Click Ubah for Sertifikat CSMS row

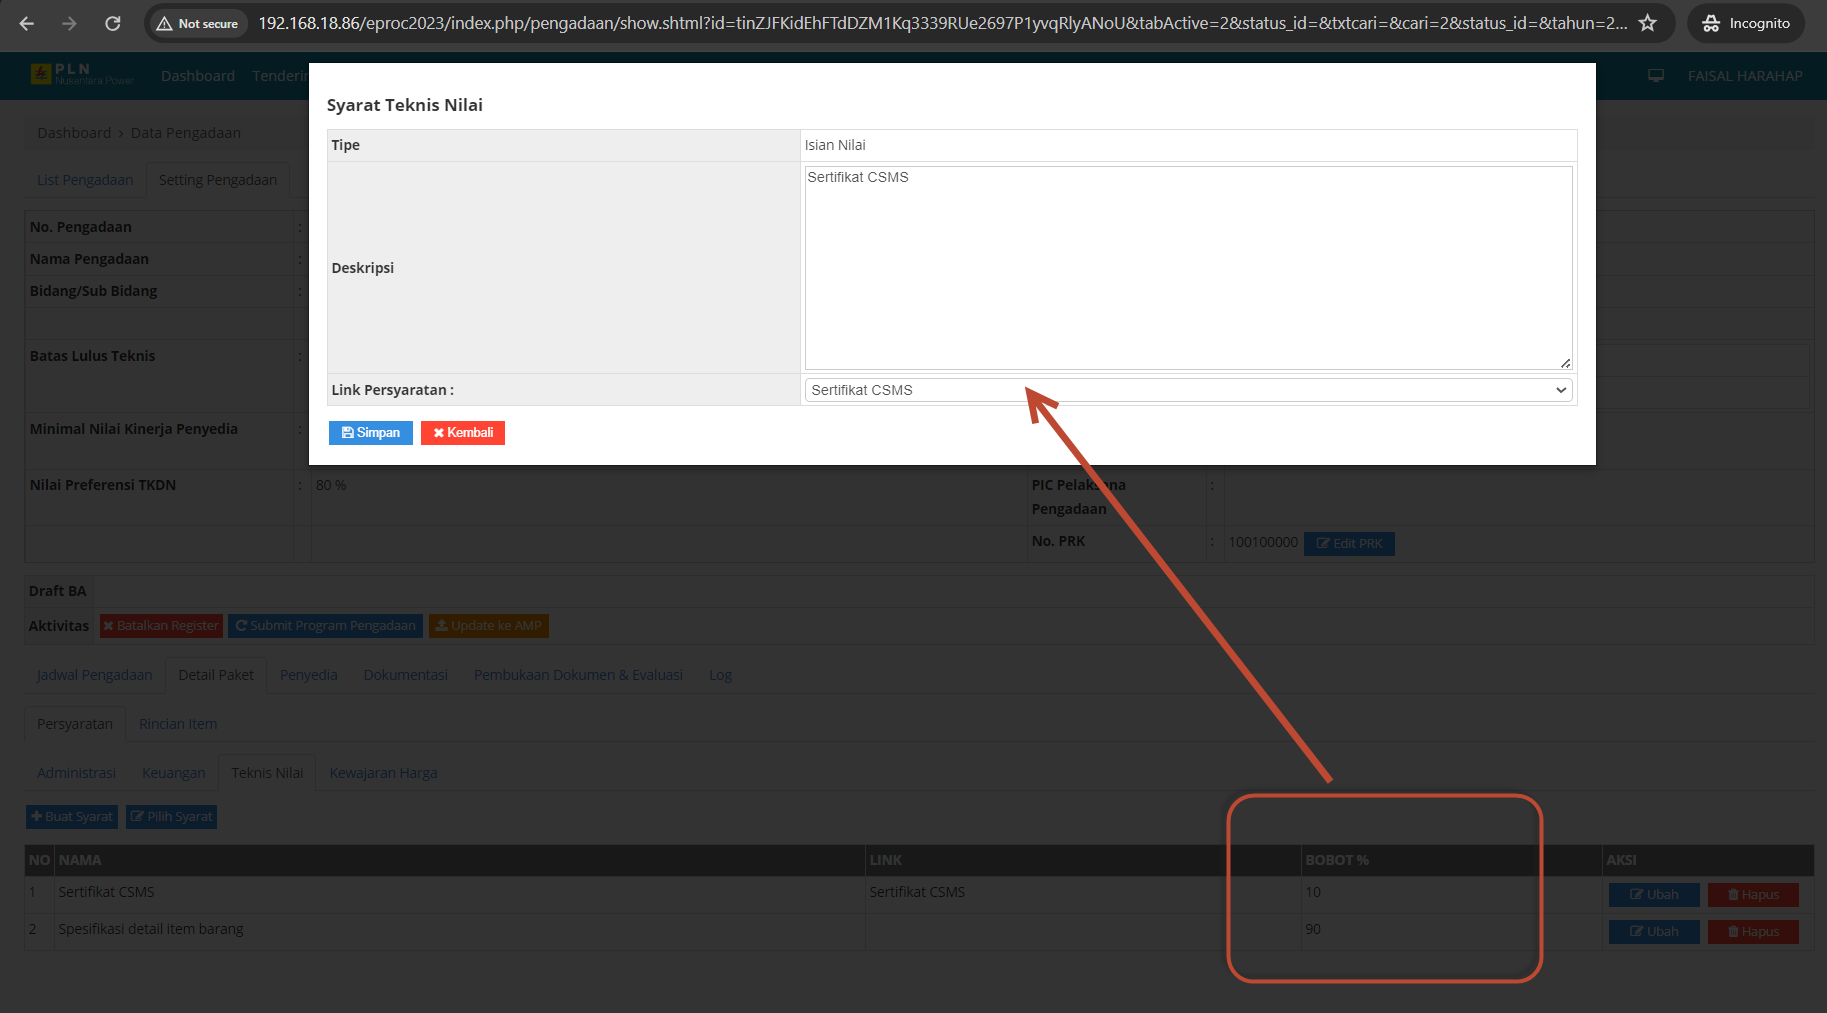click(x=1654, y=895)
